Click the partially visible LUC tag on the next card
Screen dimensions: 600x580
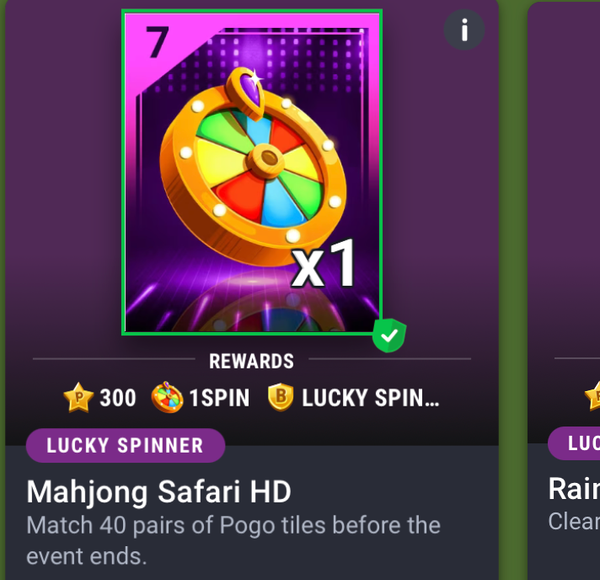(574, 443)
